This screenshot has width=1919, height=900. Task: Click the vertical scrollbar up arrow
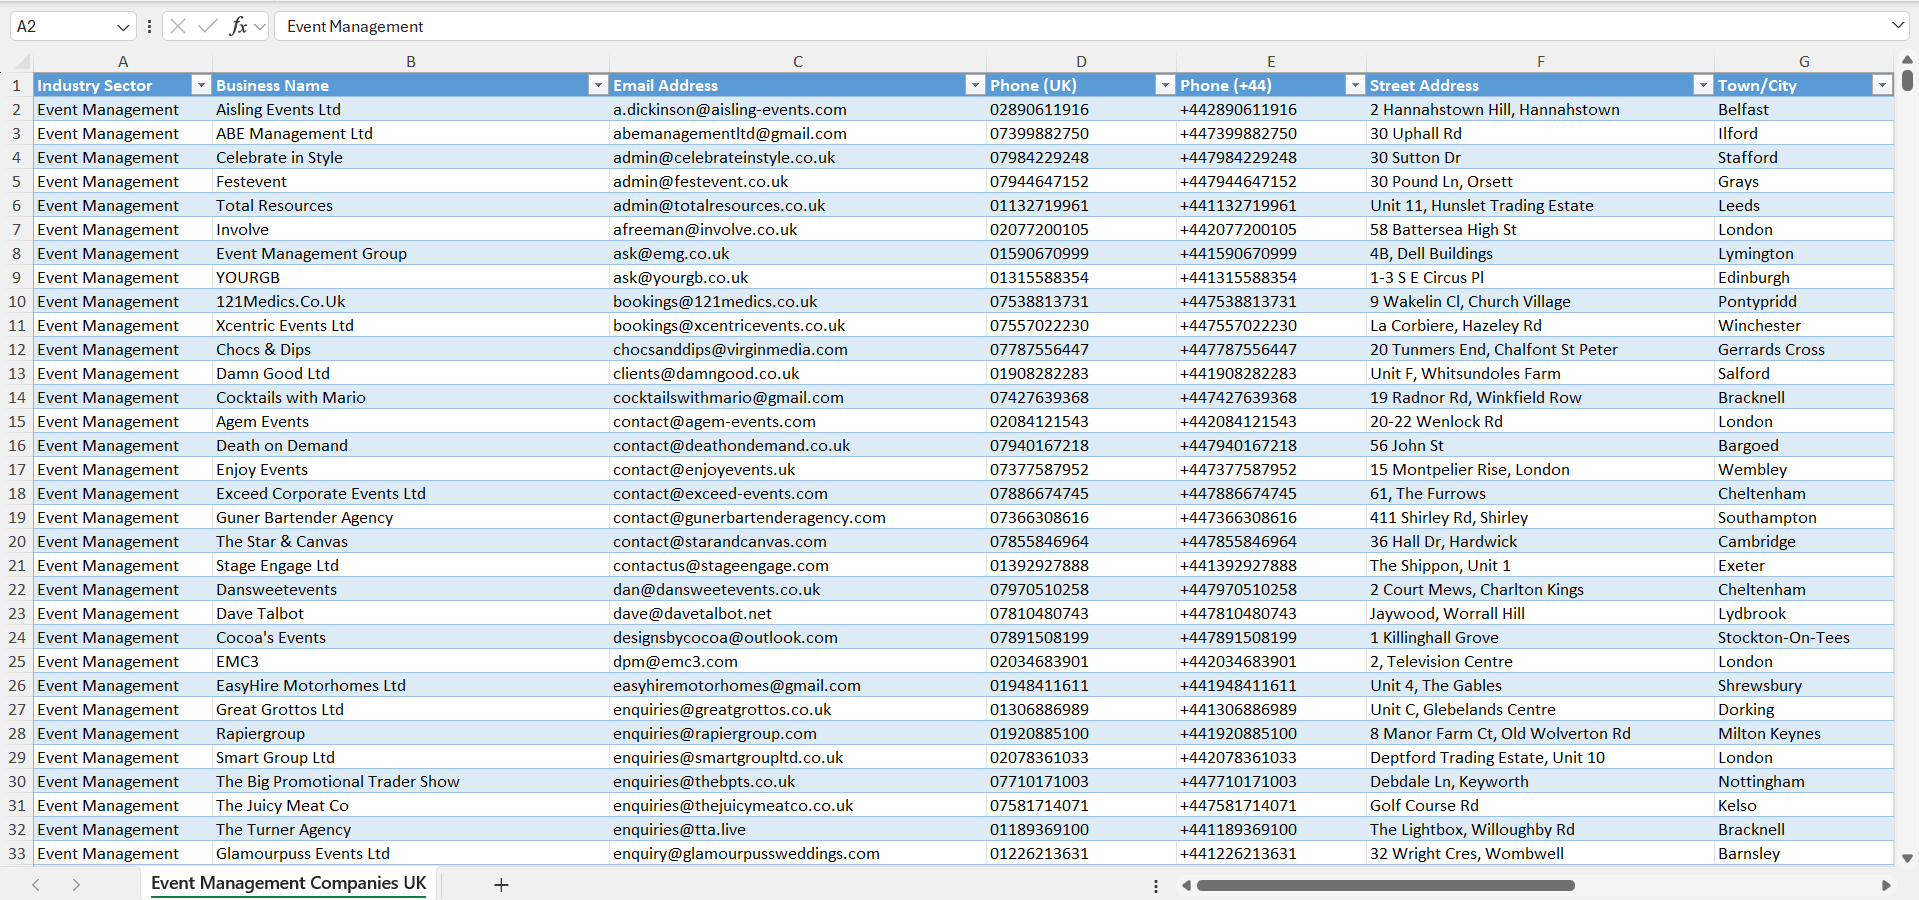(x=1907, y=60)
